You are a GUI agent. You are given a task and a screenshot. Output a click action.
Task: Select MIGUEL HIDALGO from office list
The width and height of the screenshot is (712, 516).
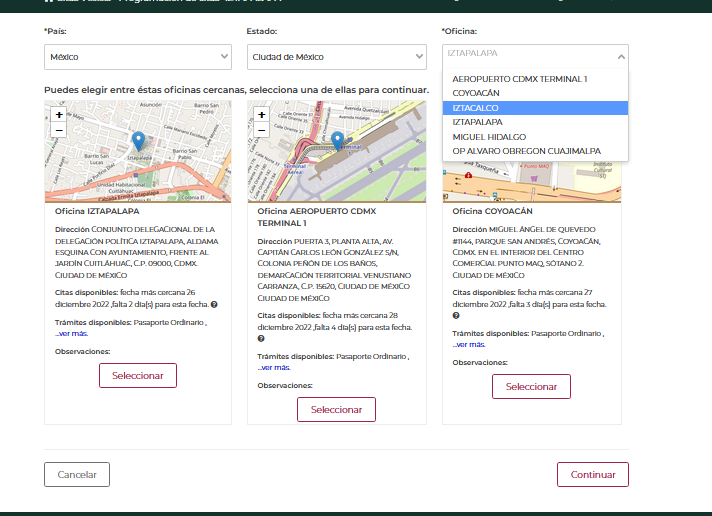(x=489, y=137)
